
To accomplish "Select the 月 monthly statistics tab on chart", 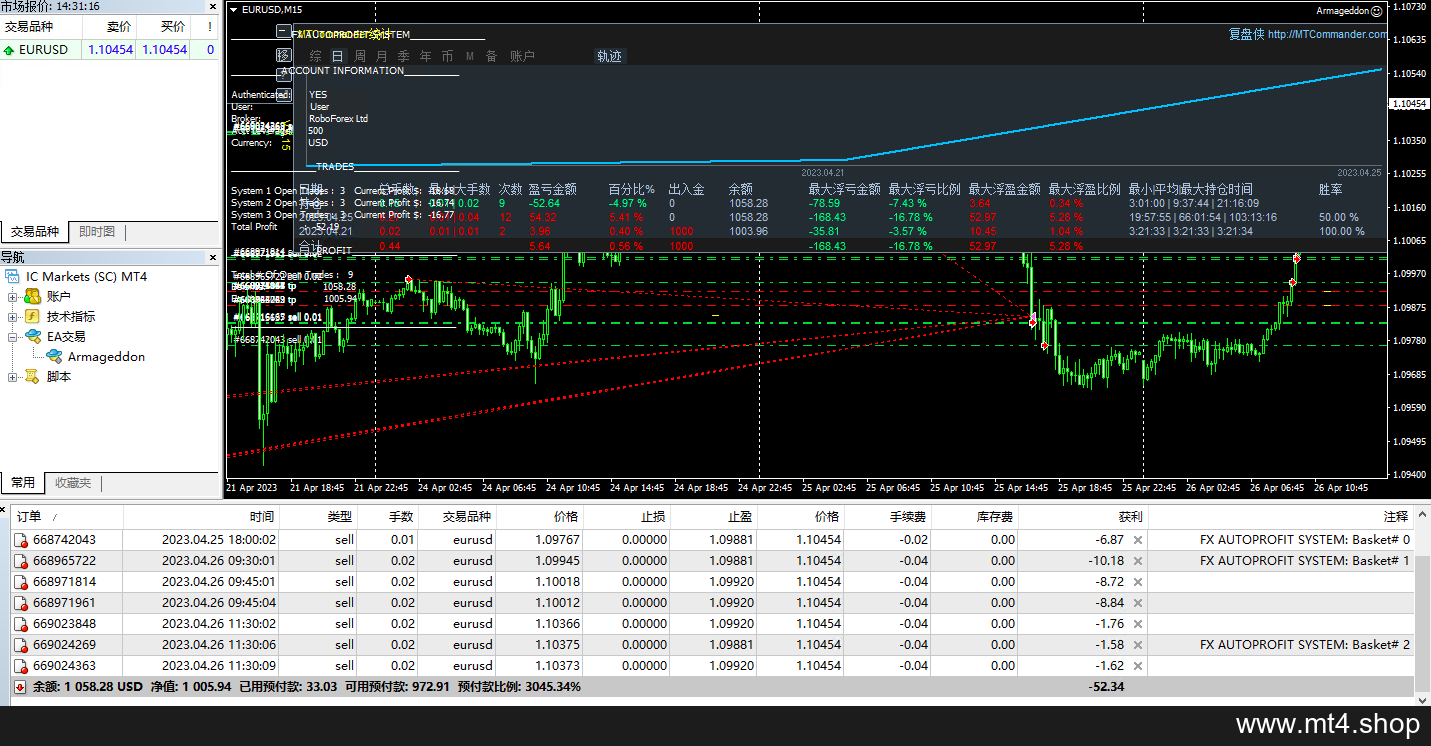I will point(381,56).
